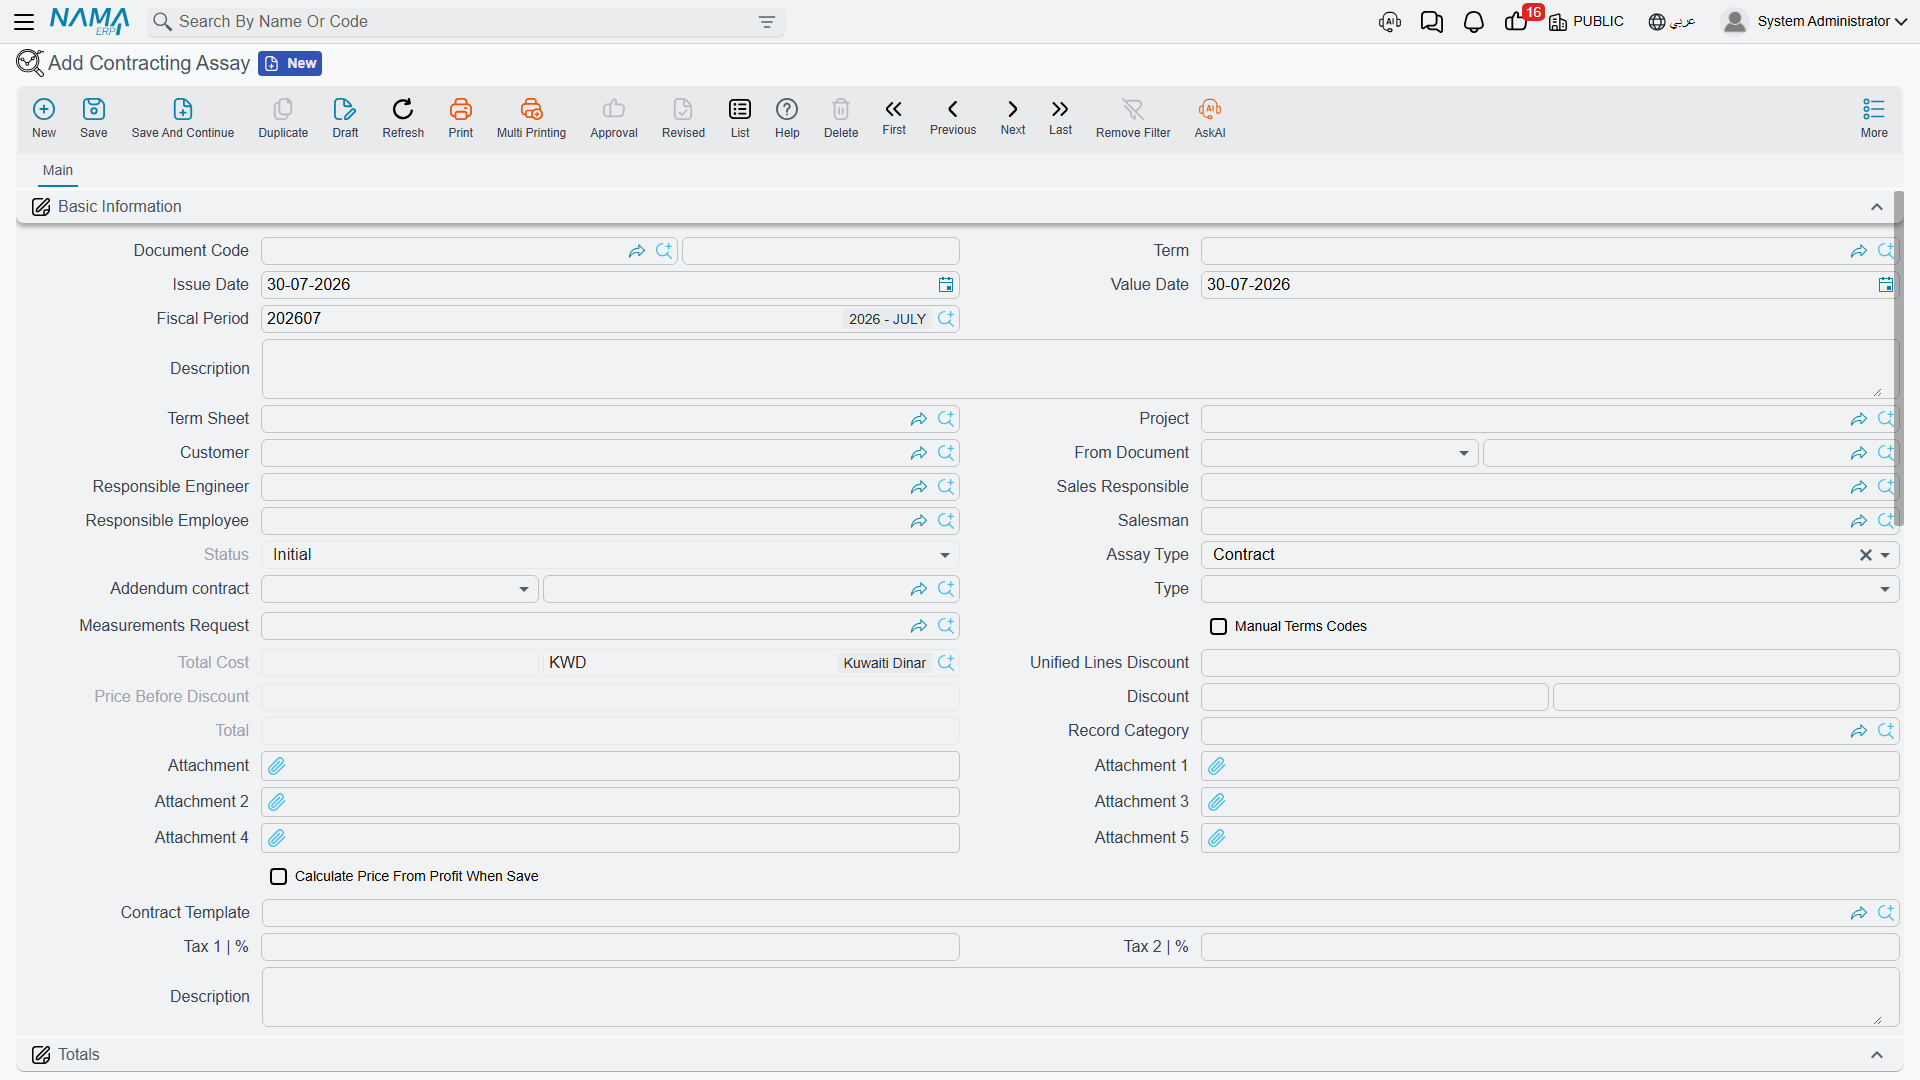The width and height of the screenshot is (1920, 1080).
Task: Click the Search By Name Or Code field
Action: (466, 22)
